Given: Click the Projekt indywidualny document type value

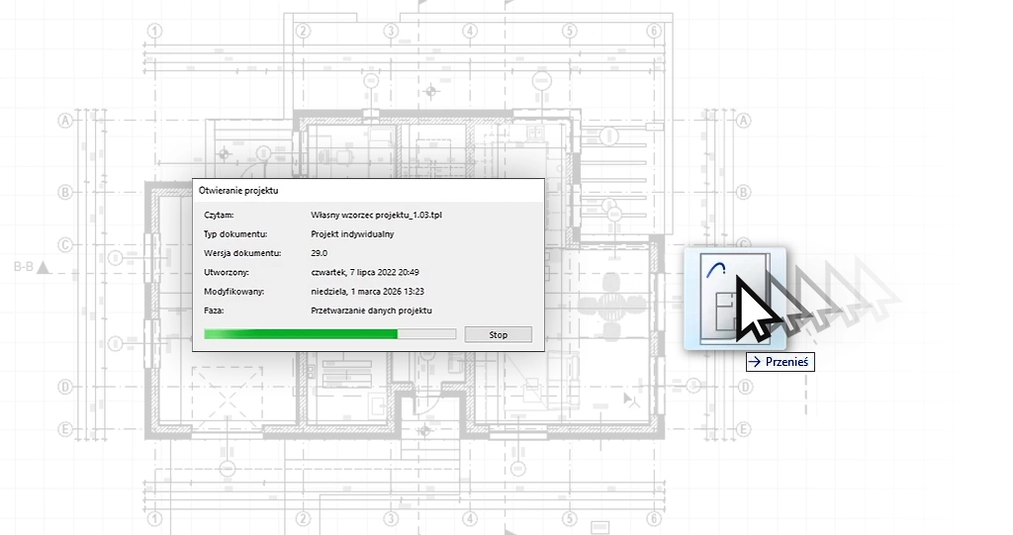Looking at the screenshot, I should coord(352,234).
